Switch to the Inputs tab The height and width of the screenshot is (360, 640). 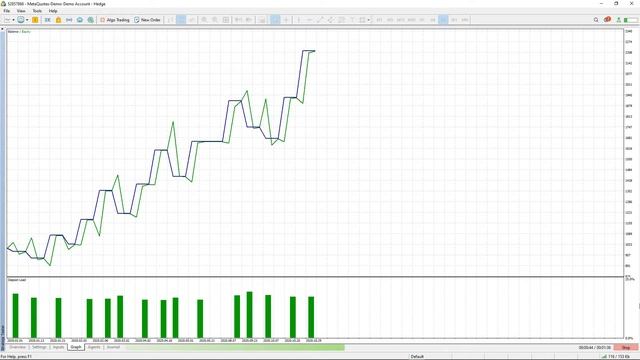(x=58, y=347)
